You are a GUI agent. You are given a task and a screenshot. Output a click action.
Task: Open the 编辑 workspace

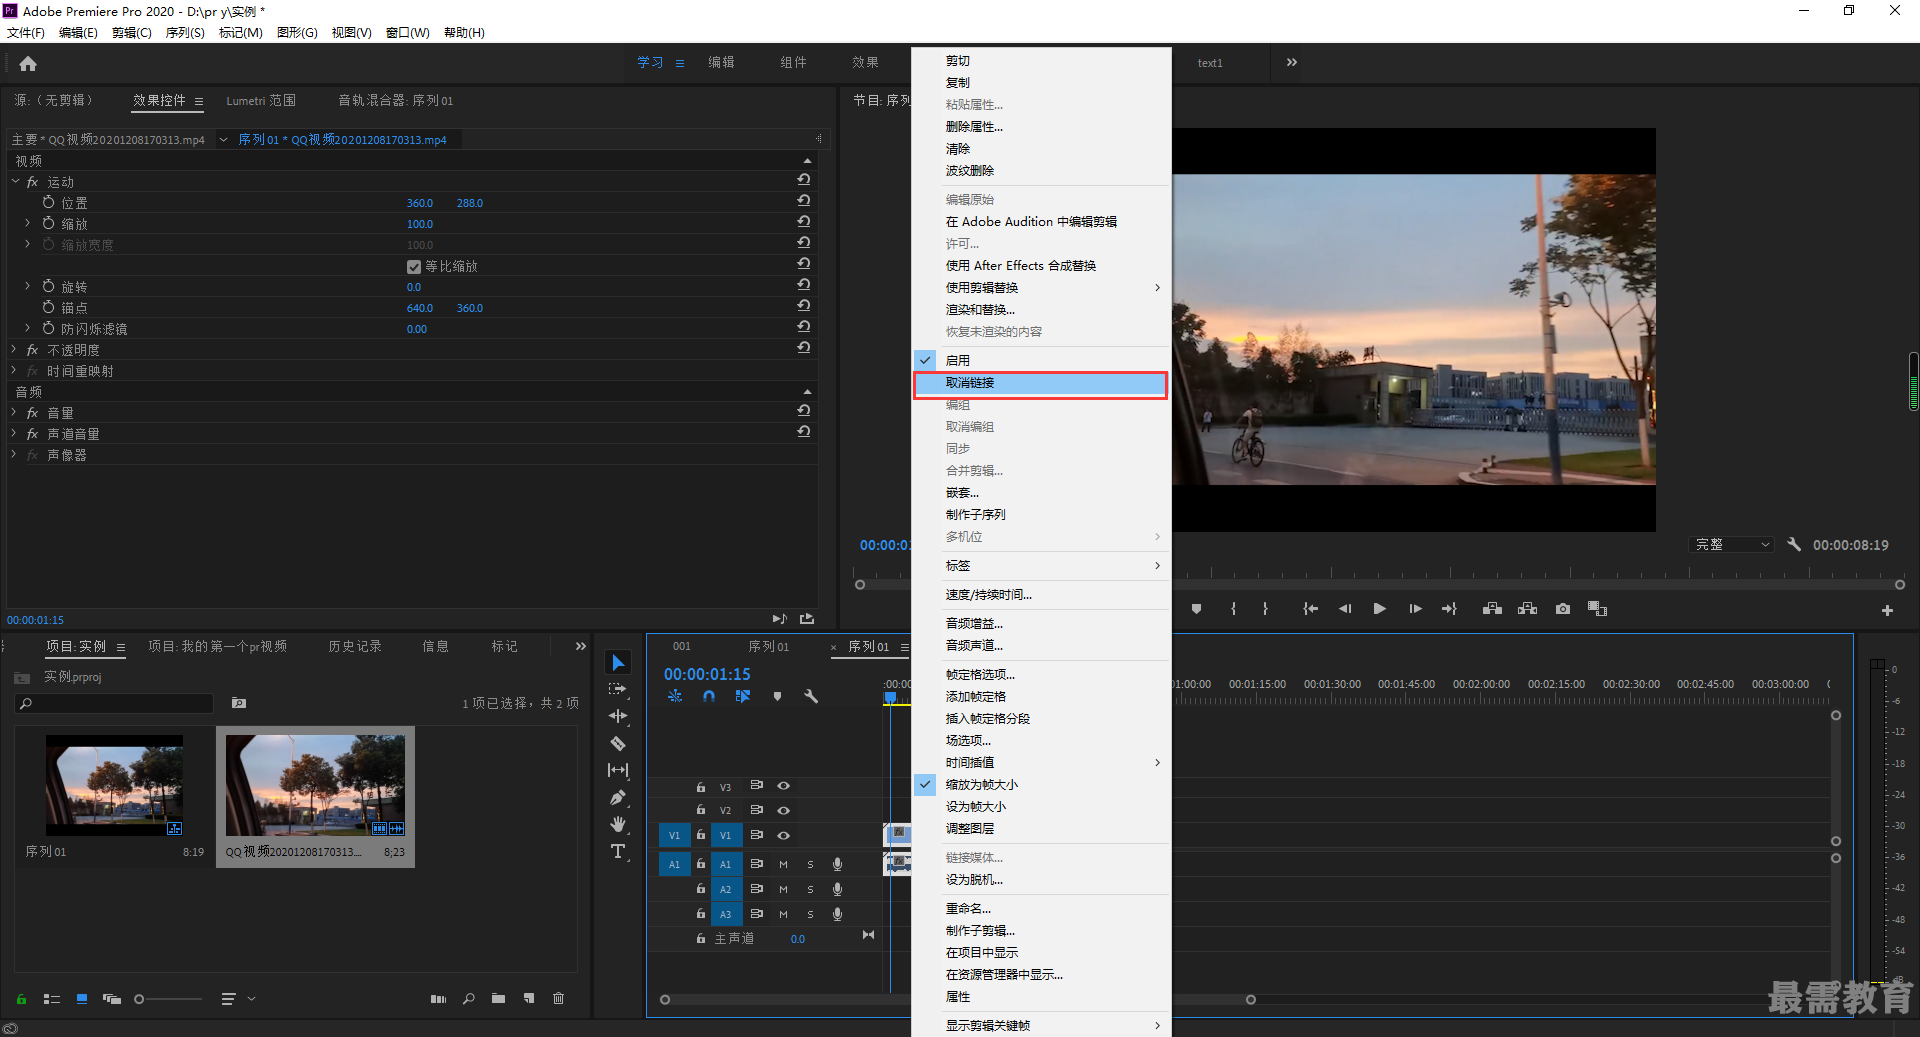[x=721, y=62]
